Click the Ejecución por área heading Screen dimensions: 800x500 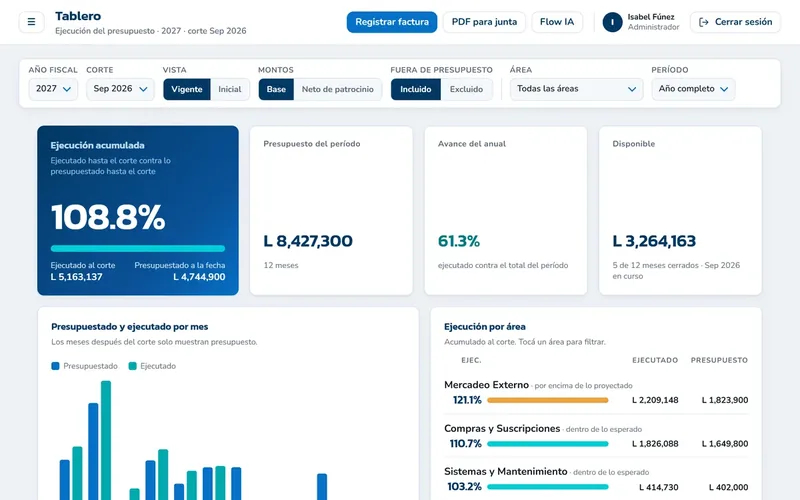(x=485, y=327)
